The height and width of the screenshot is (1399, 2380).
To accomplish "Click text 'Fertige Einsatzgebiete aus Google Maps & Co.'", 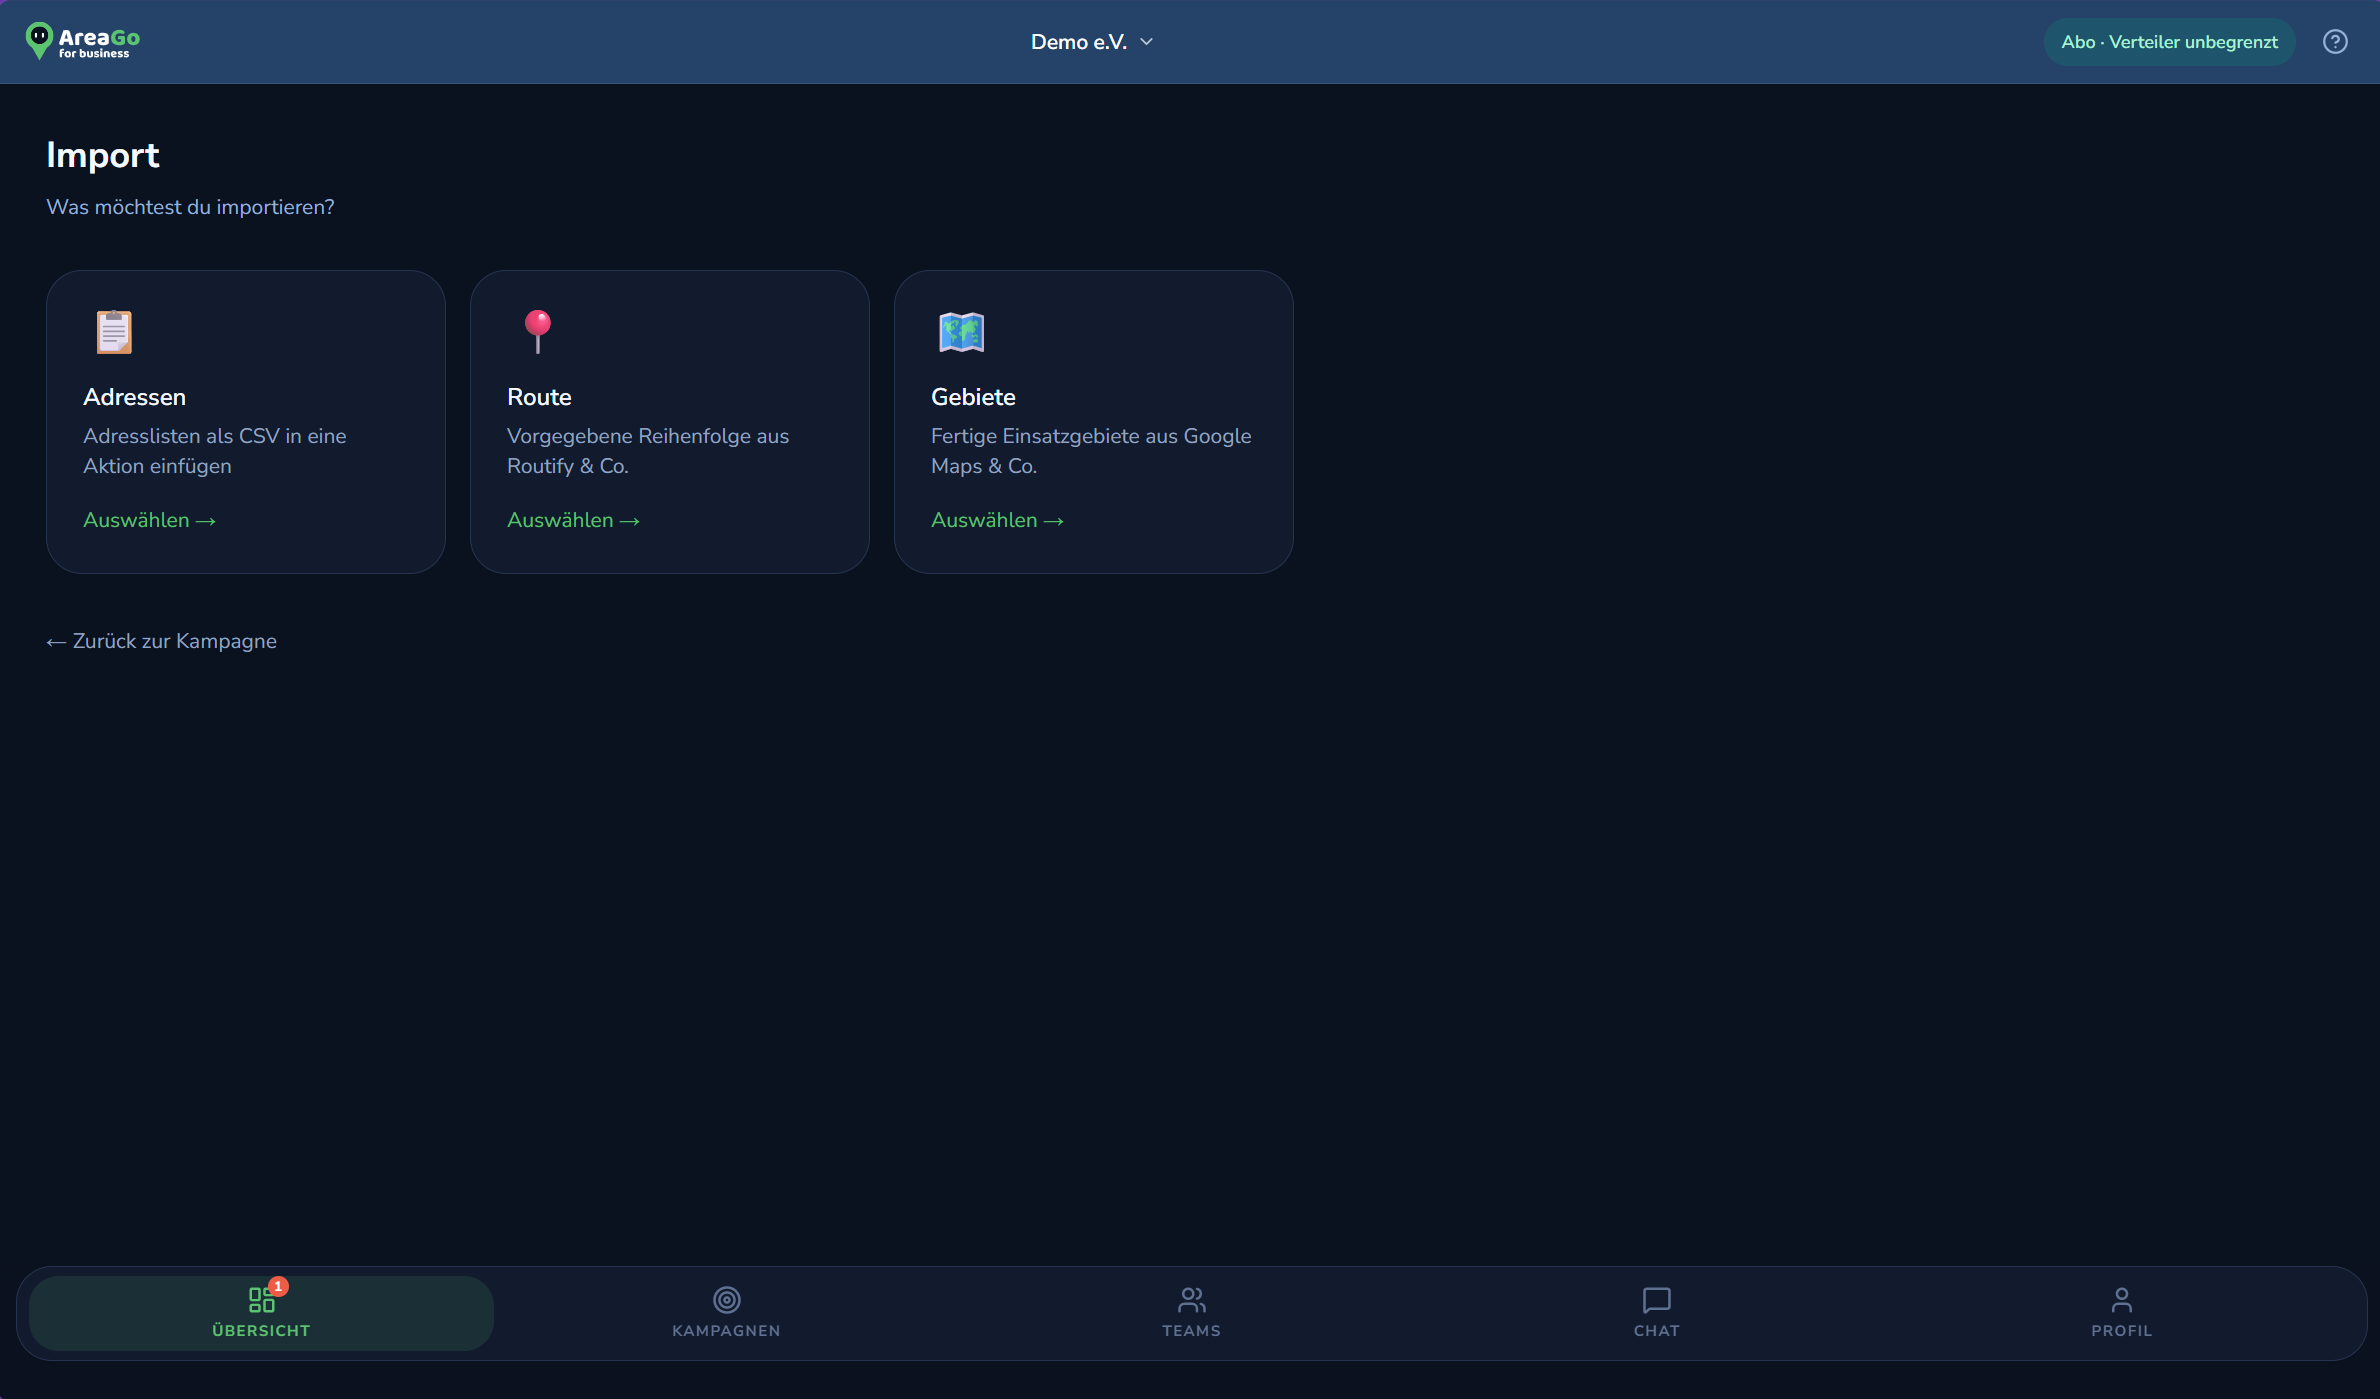I will pos(1091,451).
